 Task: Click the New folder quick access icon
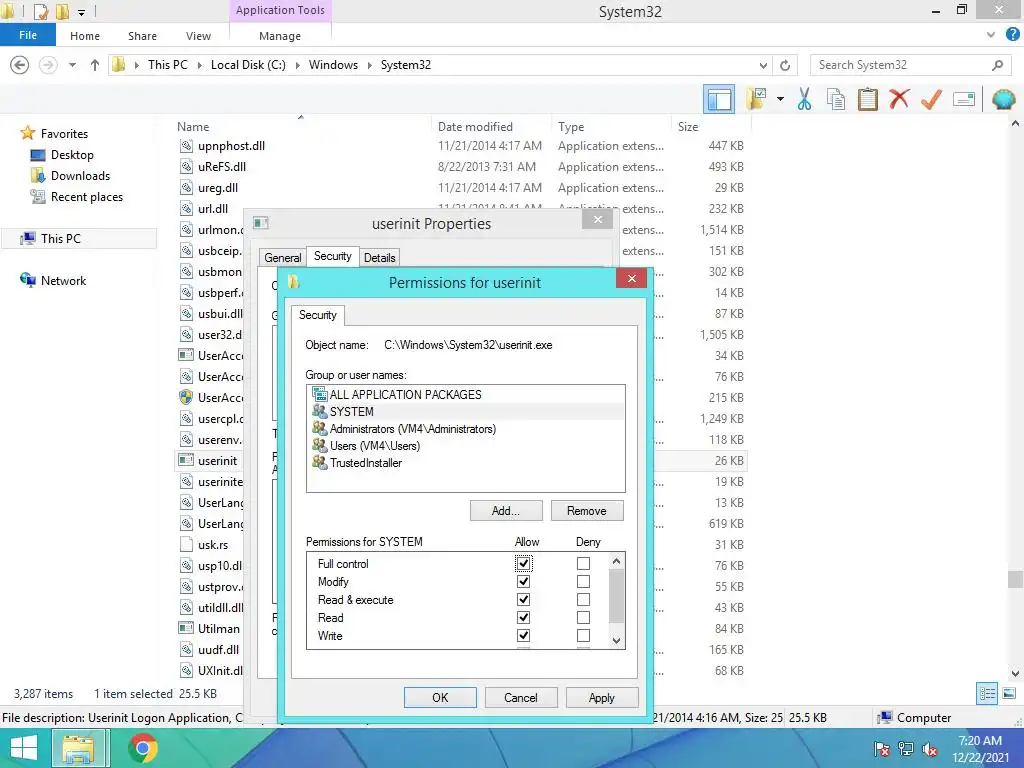pyautogui.click(x=62, y=11)
